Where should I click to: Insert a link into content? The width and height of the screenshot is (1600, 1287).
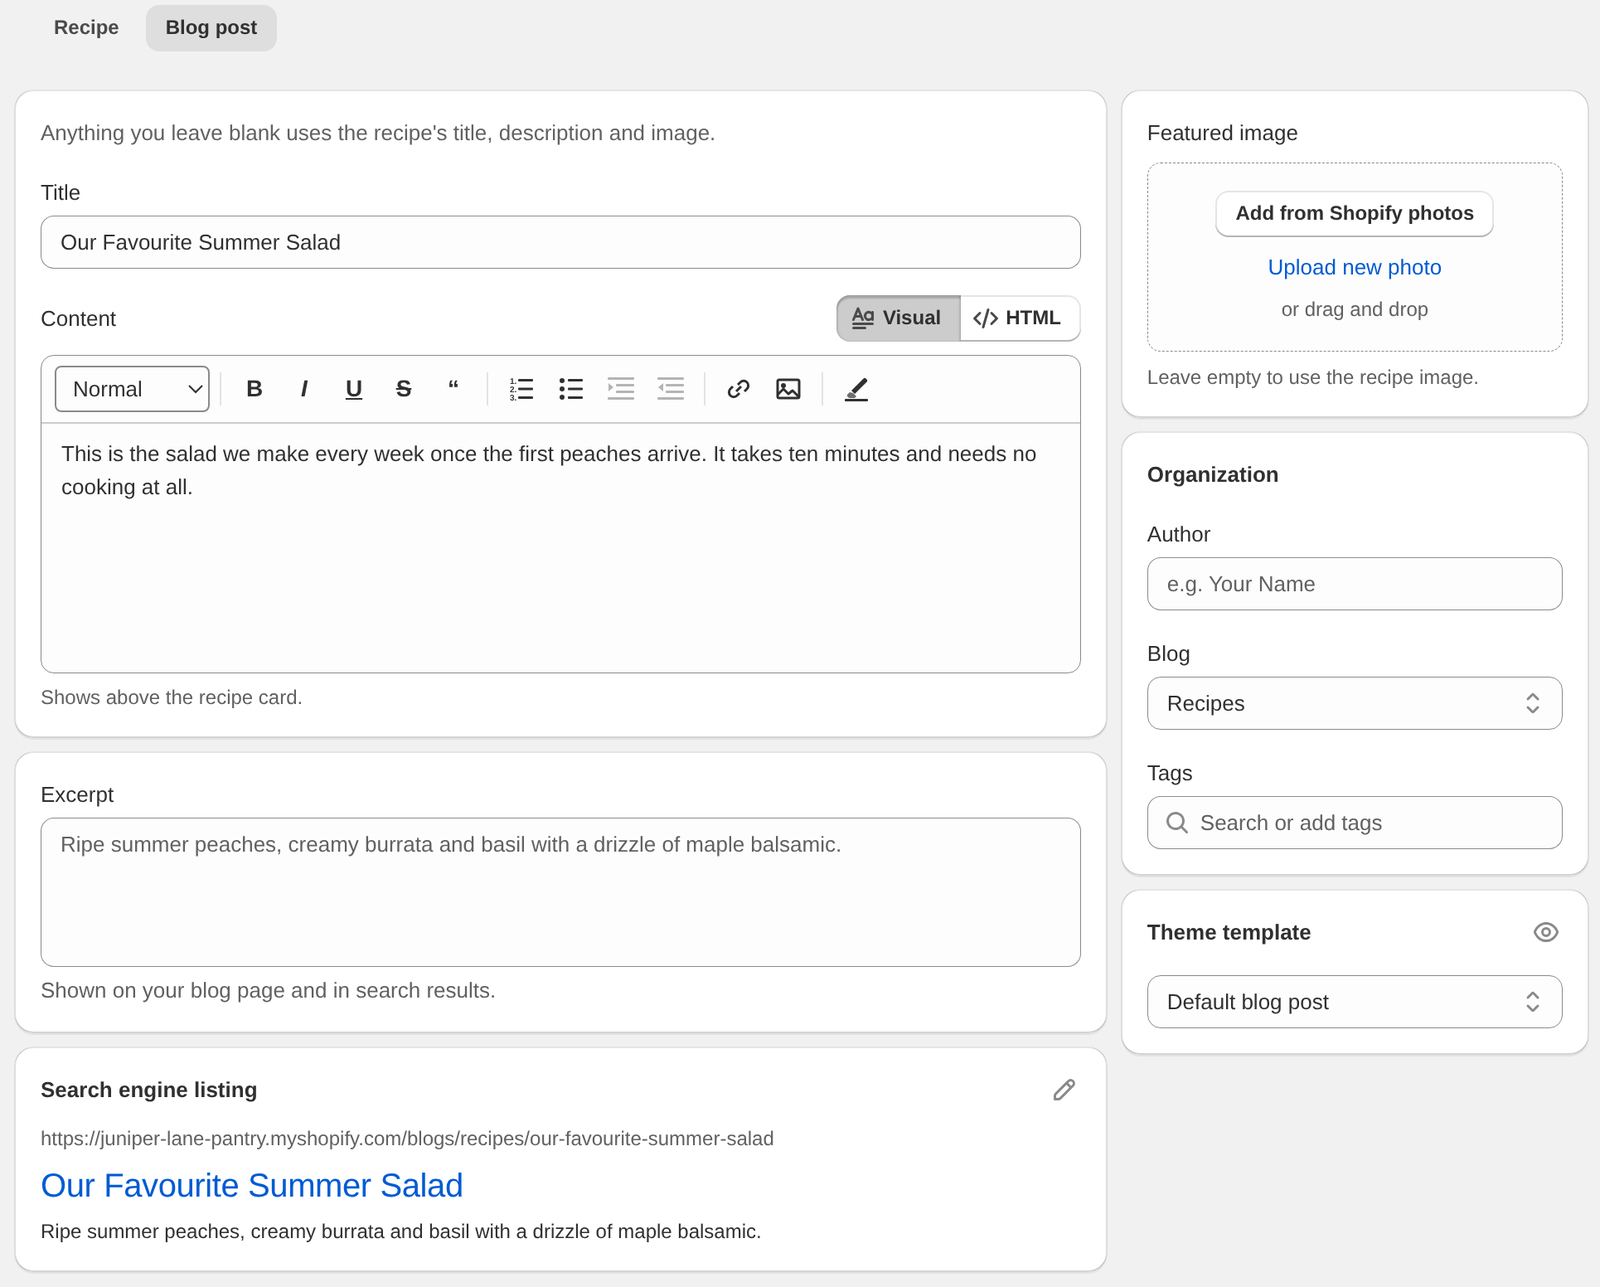(x=739, y=389)
